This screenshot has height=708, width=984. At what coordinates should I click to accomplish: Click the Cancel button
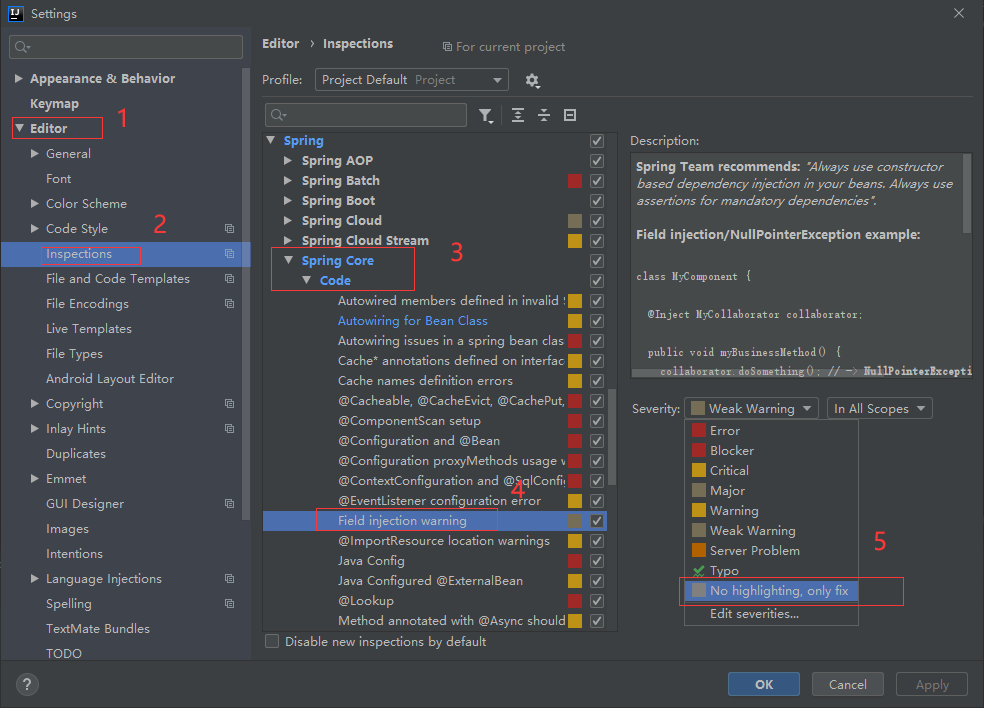(x=848, y=684)
